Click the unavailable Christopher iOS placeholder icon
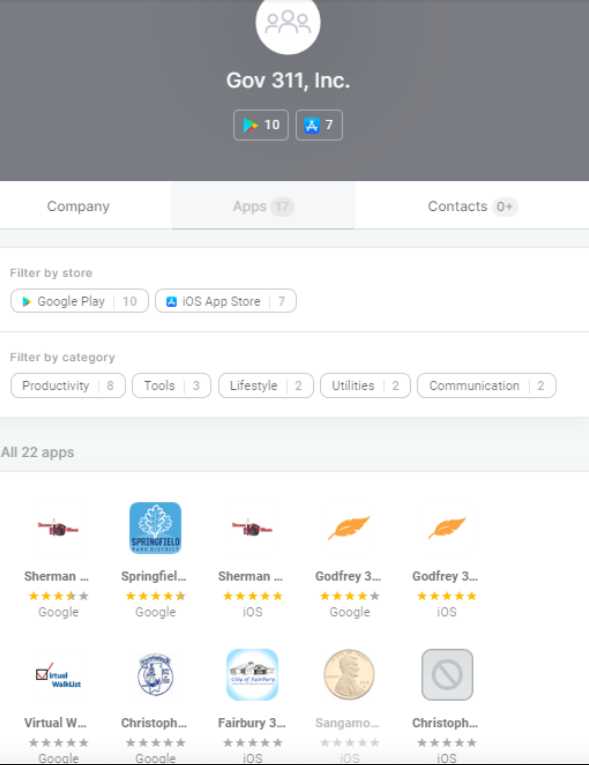Image resolution: width=589 pixels, height=765 pixels. click(447, 675)
